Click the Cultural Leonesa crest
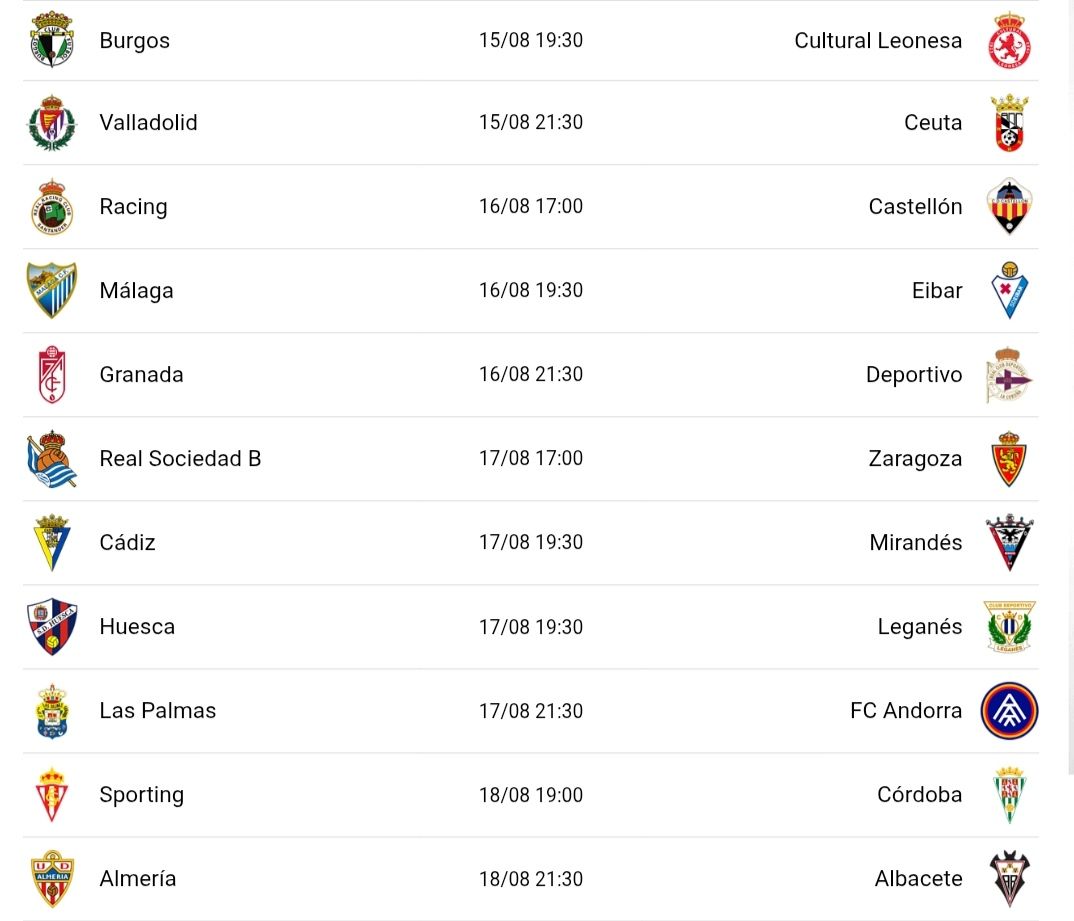Viewport: 1074px width, 921px height. (x=1010, y=40)
